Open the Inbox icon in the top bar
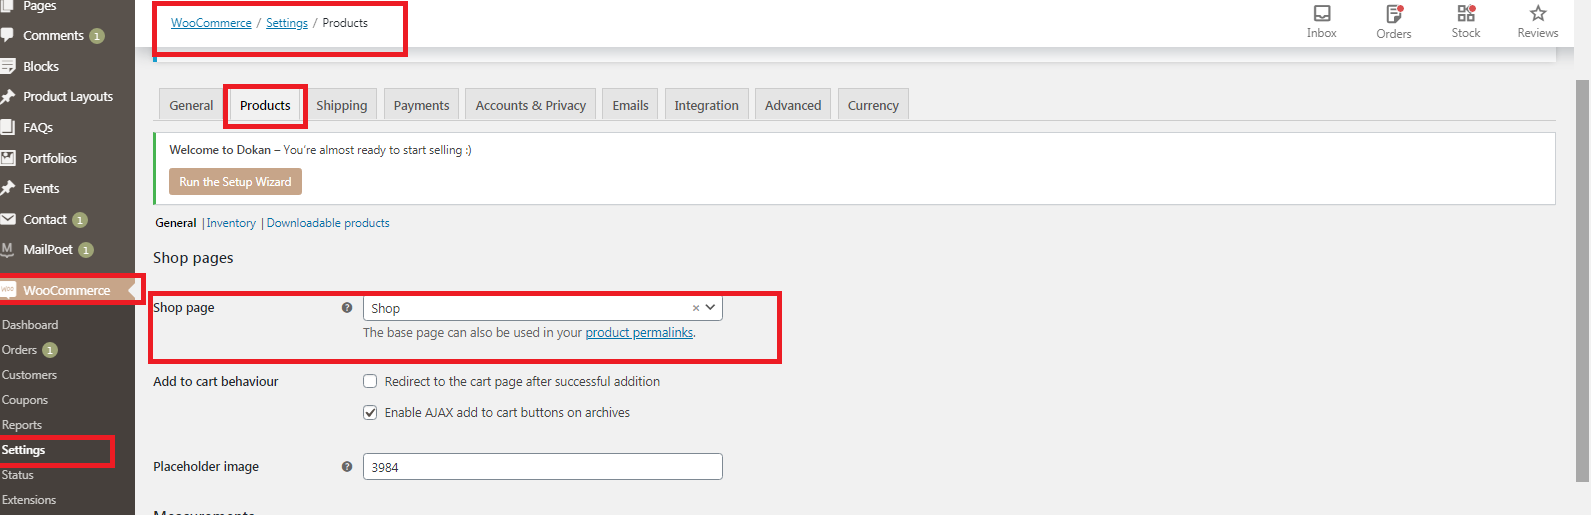 click(1322, 13)
